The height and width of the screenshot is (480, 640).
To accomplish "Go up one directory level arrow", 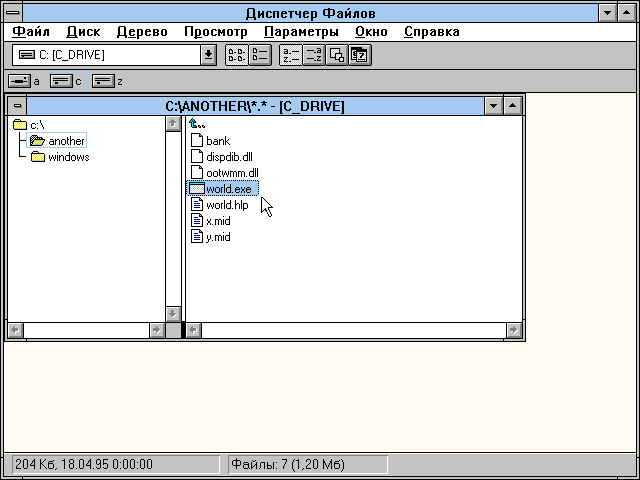I will tap(197, 124).
